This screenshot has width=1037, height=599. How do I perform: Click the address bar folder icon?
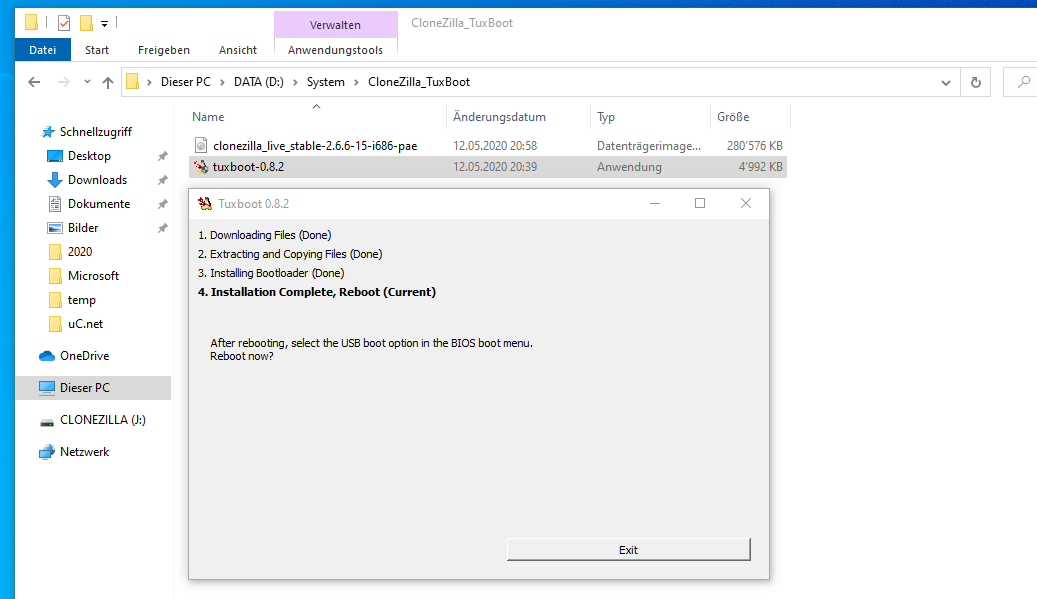click(132, 81)
